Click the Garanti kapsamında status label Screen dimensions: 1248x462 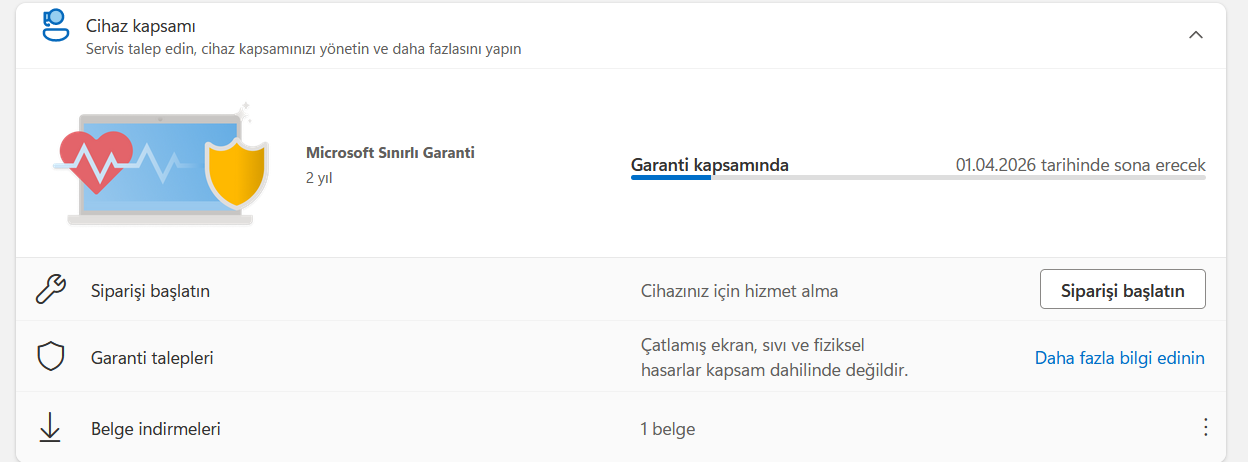pyautogui.click(x=709, y=165)
